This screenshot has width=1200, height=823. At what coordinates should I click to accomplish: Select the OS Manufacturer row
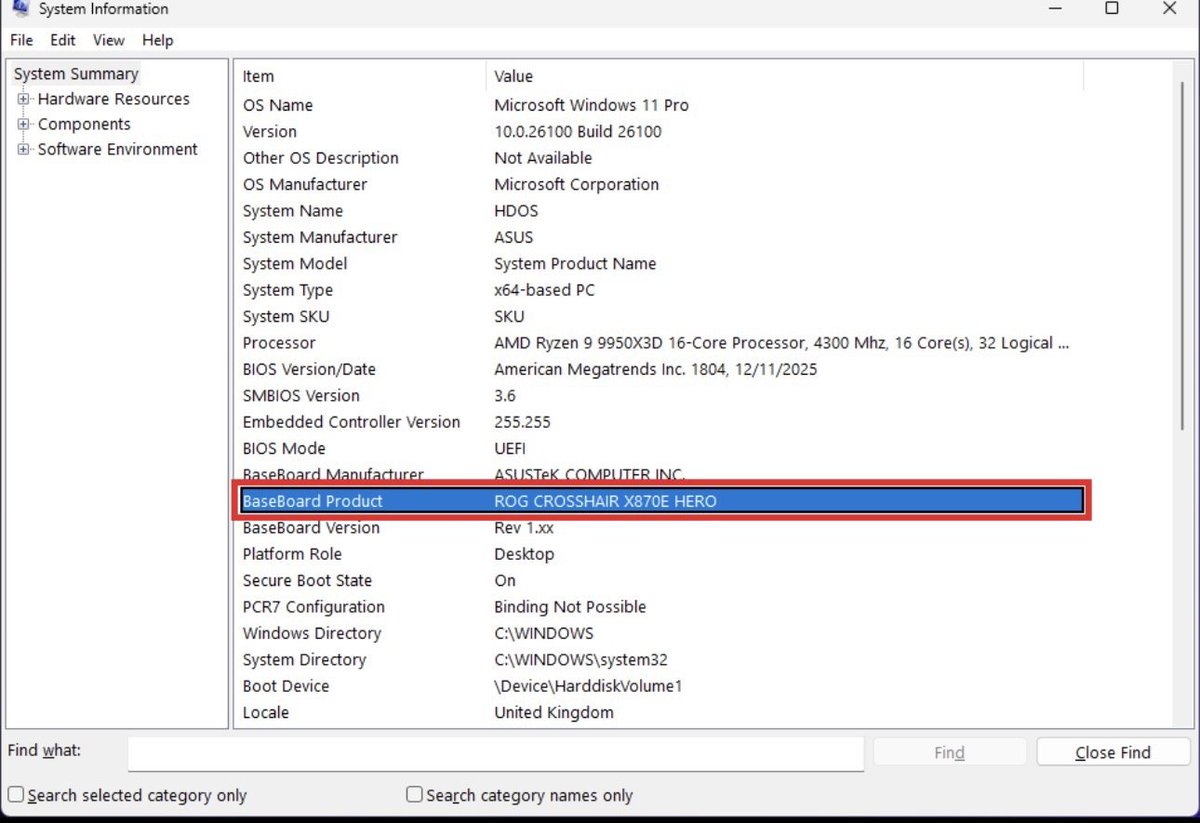(662, 184)
